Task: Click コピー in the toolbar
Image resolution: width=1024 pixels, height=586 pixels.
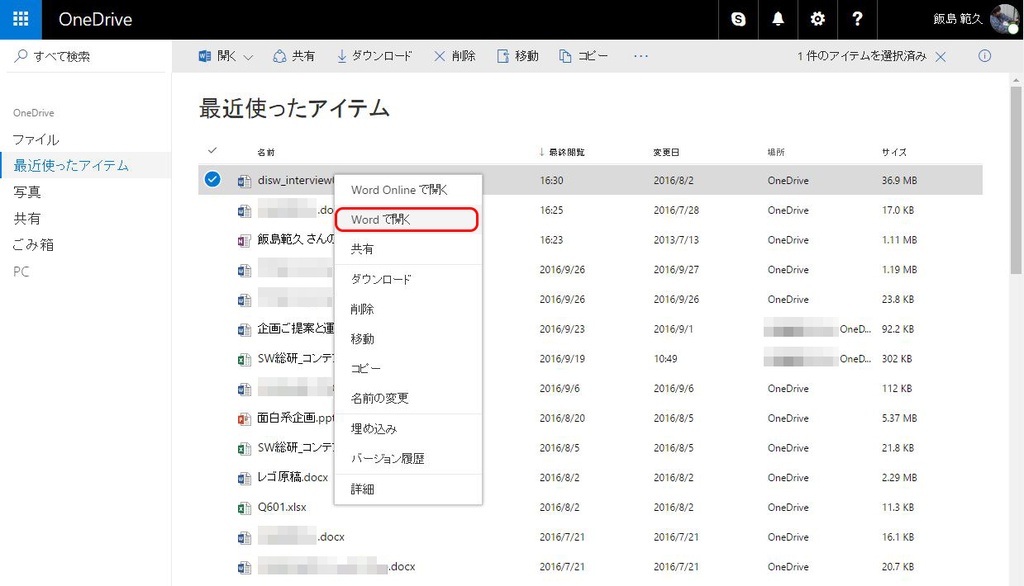Action: (x=583, y=56)
